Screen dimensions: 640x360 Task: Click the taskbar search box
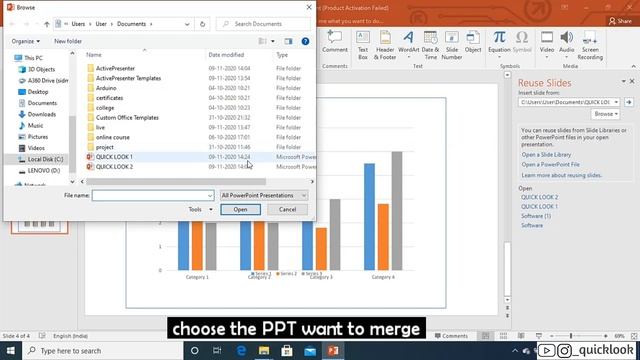(102, 351)
